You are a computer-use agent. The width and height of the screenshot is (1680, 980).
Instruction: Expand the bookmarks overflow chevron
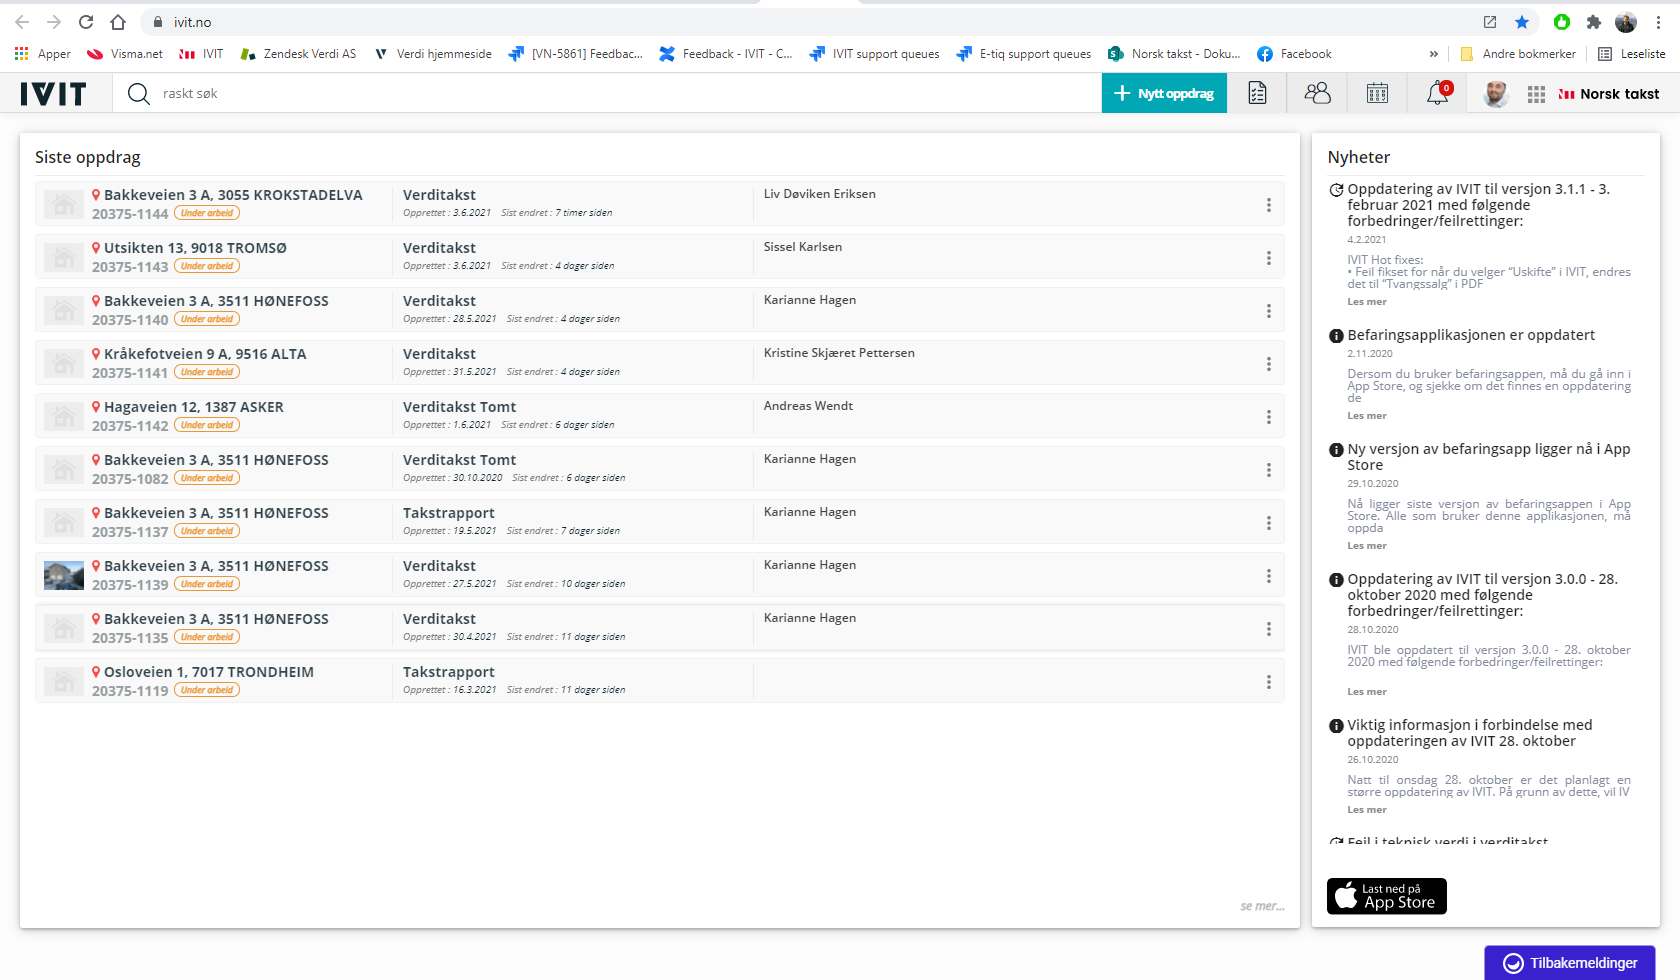coord(1434,54)
